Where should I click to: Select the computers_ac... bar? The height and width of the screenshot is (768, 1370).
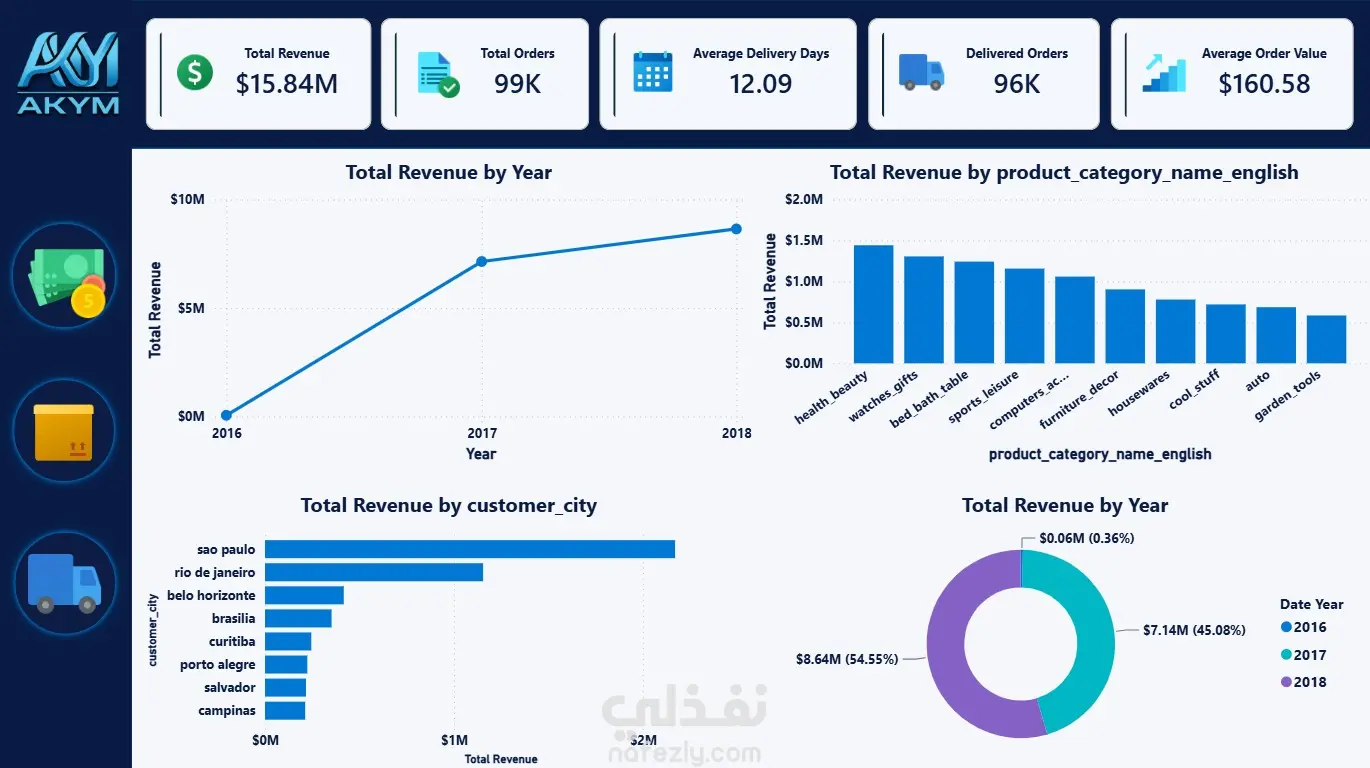(x=1075, y=320)
